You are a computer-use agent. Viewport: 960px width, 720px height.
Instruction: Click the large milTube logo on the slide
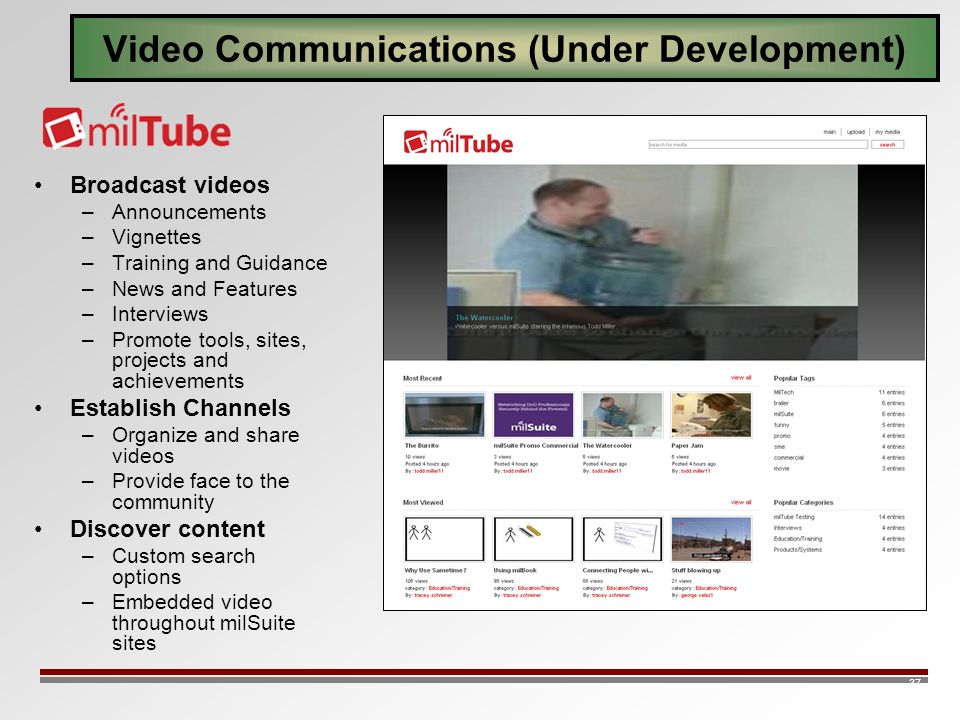137,127
